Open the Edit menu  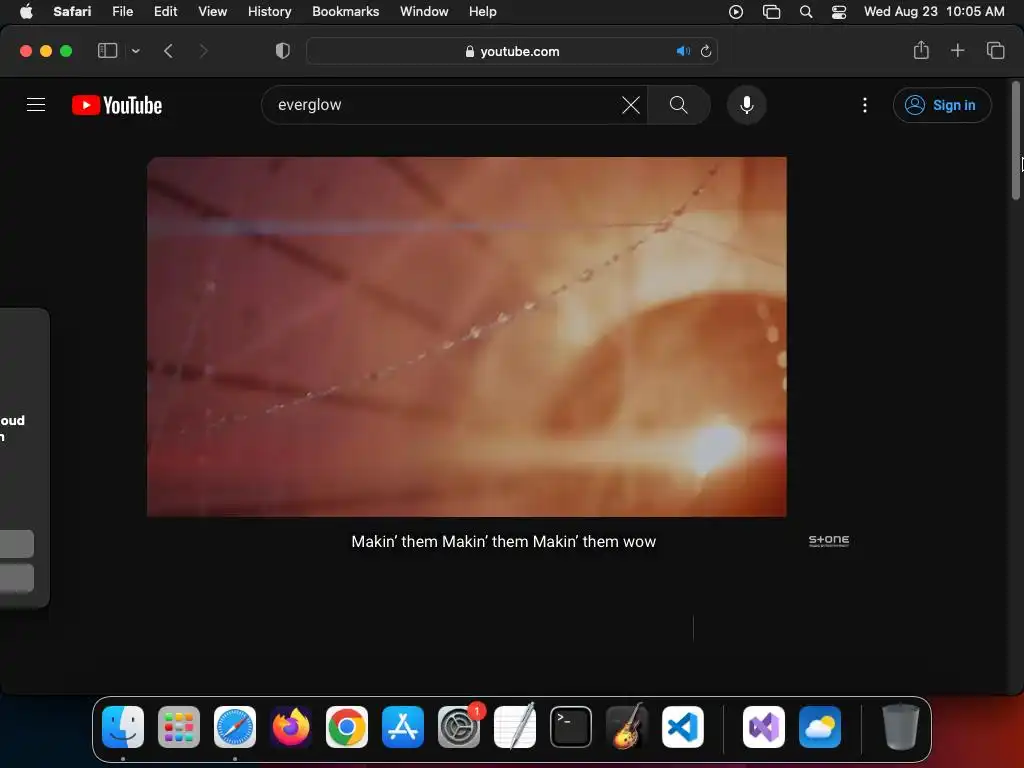click(x=165, y=11)
